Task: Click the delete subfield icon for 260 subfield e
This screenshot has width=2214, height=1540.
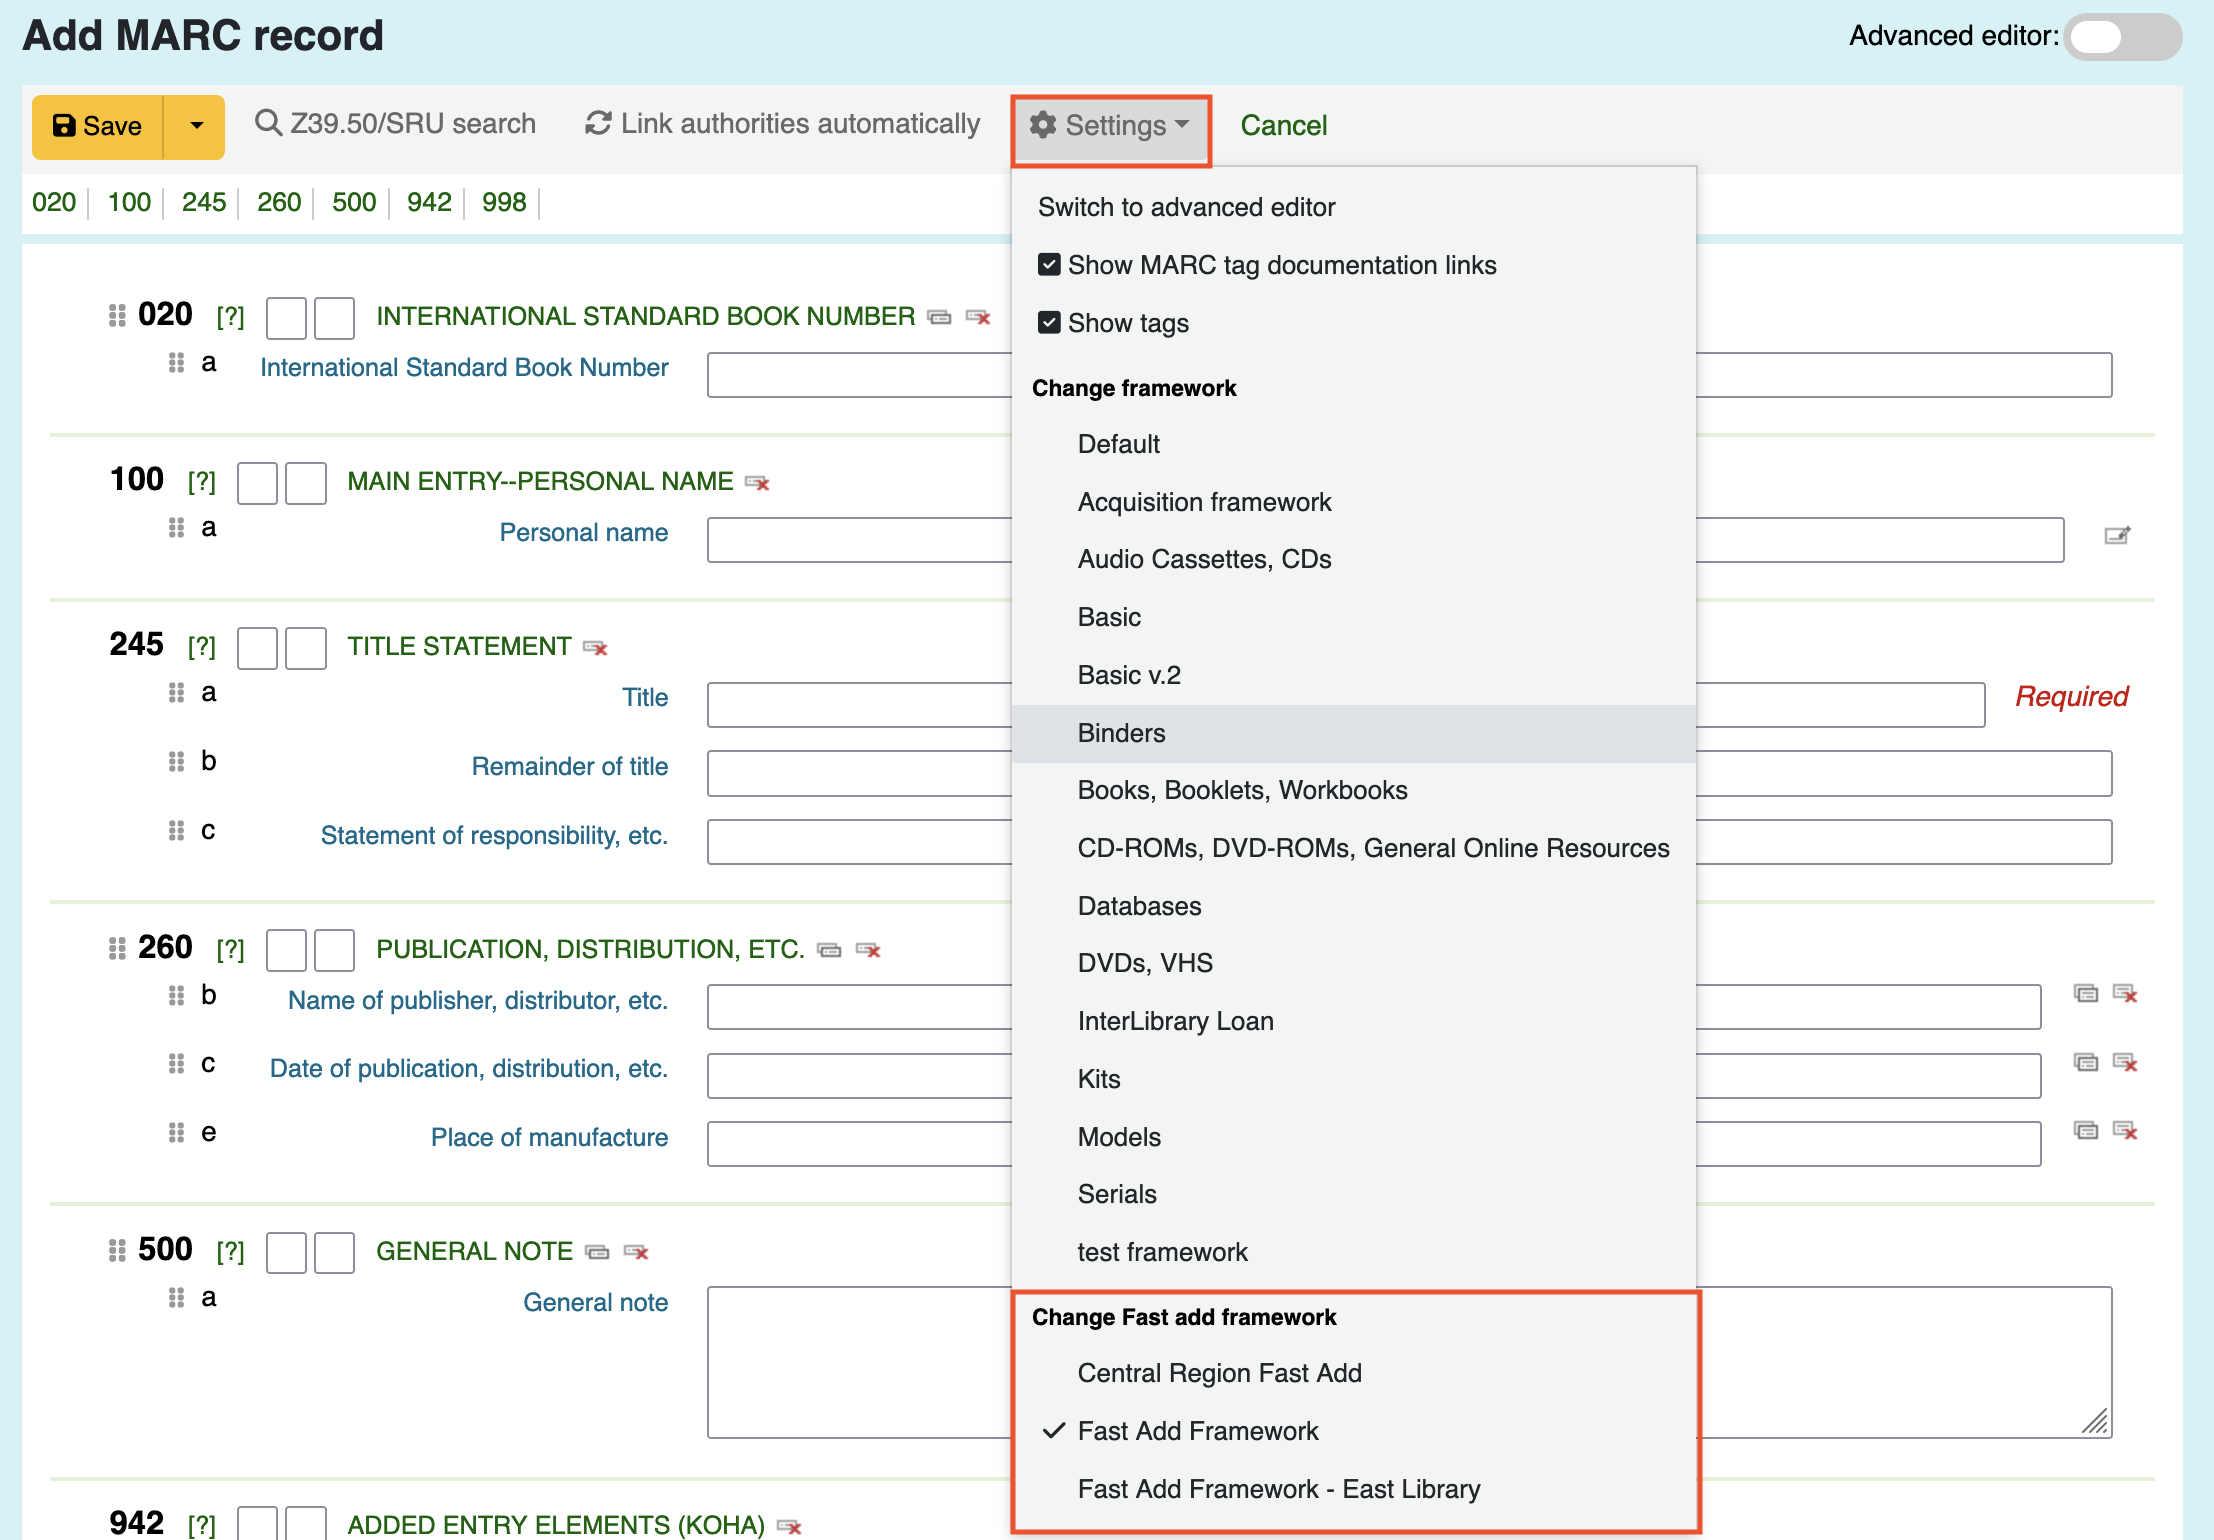Action: pyautogui.click(x=2125, y=1130)
